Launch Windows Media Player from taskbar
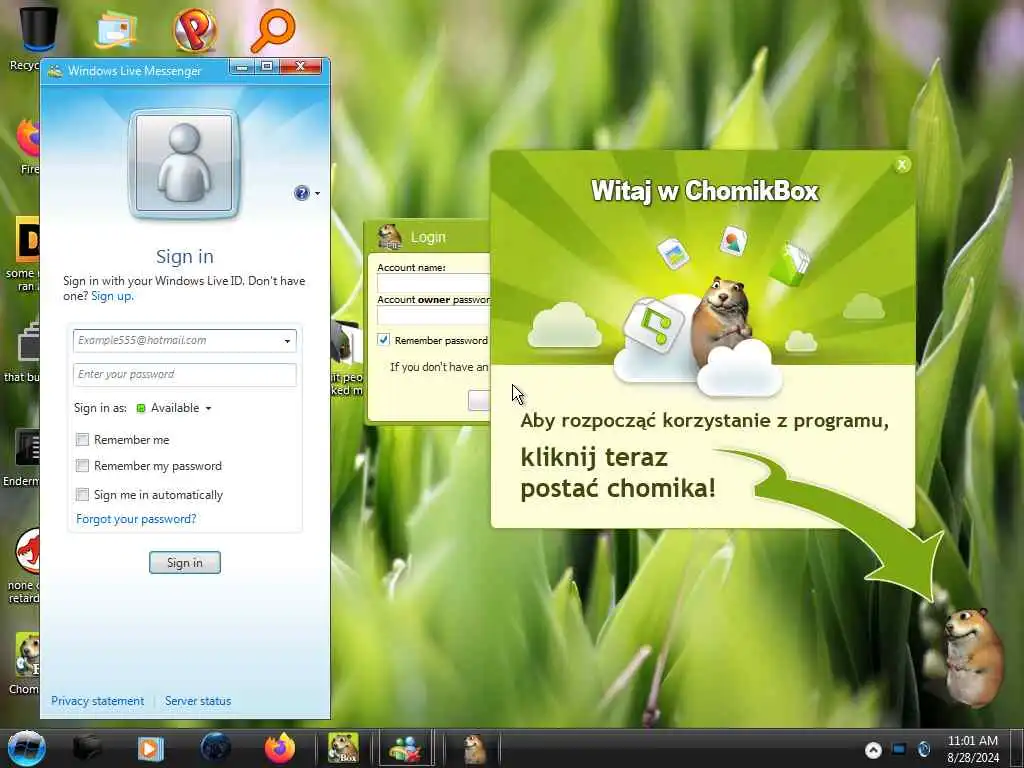Screen dimensions: 1024x768 coord(151,748)
